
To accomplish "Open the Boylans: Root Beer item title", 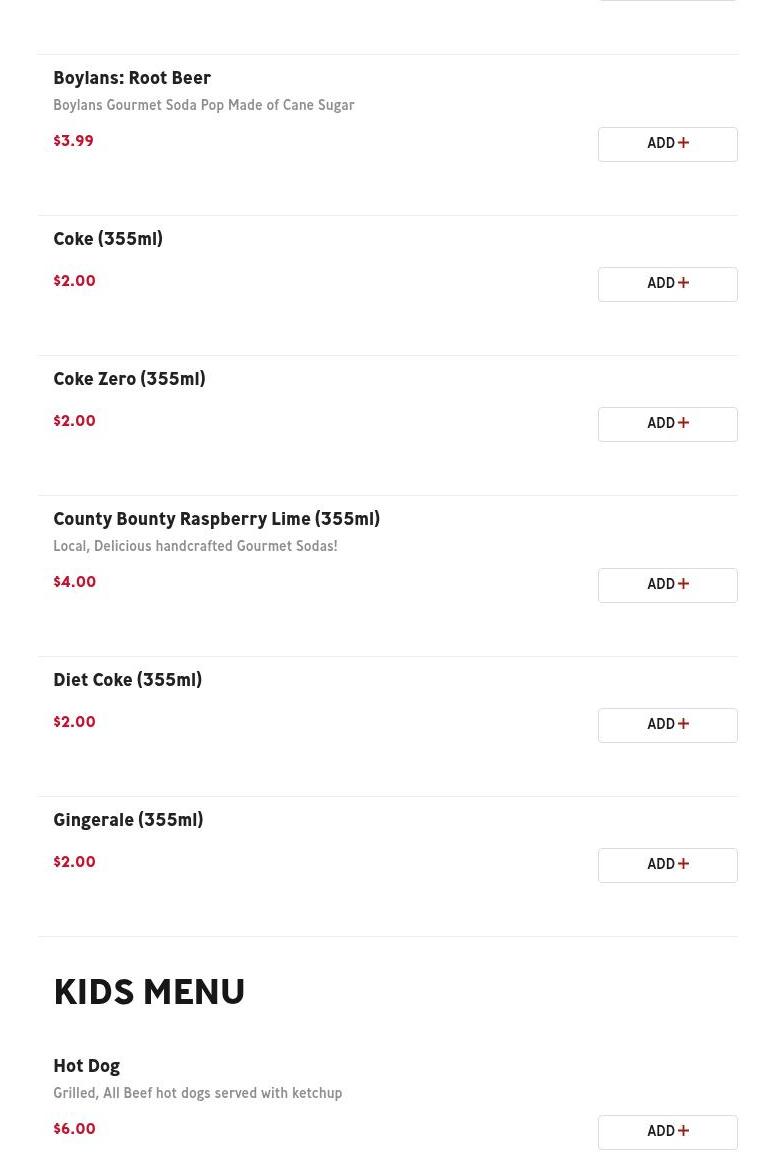I will (x=132, y=78).
